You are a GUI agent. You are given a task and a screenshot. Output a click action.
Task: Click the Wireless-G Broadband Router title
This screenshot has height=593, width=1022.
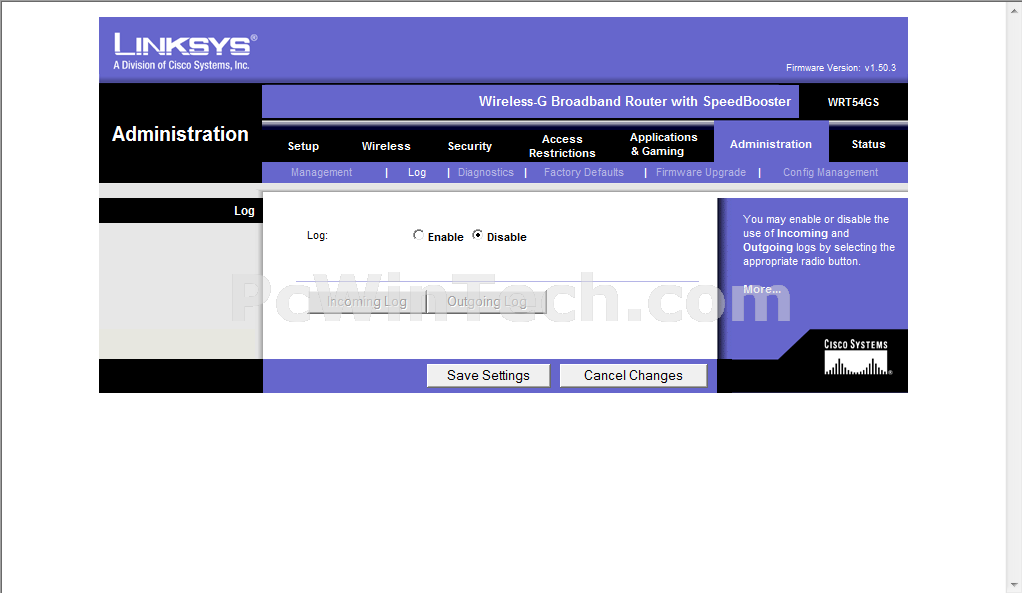pos(635,102)
